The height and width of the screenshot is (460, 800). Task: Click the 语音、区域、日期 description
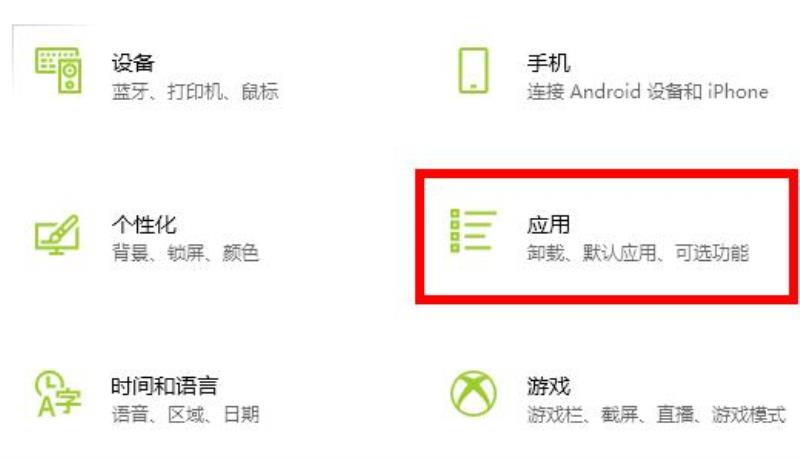[x=185, y=414]
